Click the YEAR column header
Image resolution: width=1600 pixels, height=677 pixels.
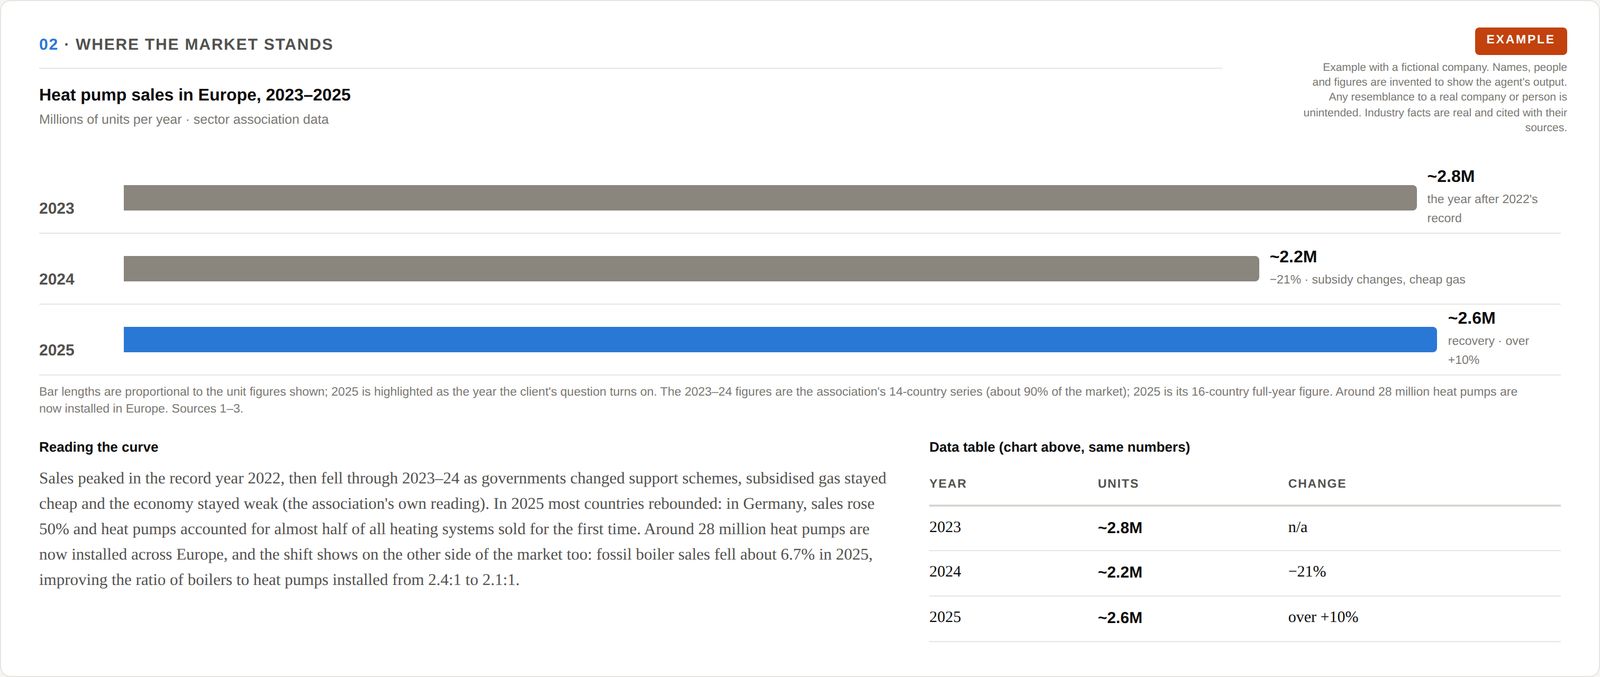(x=948, y=484)
